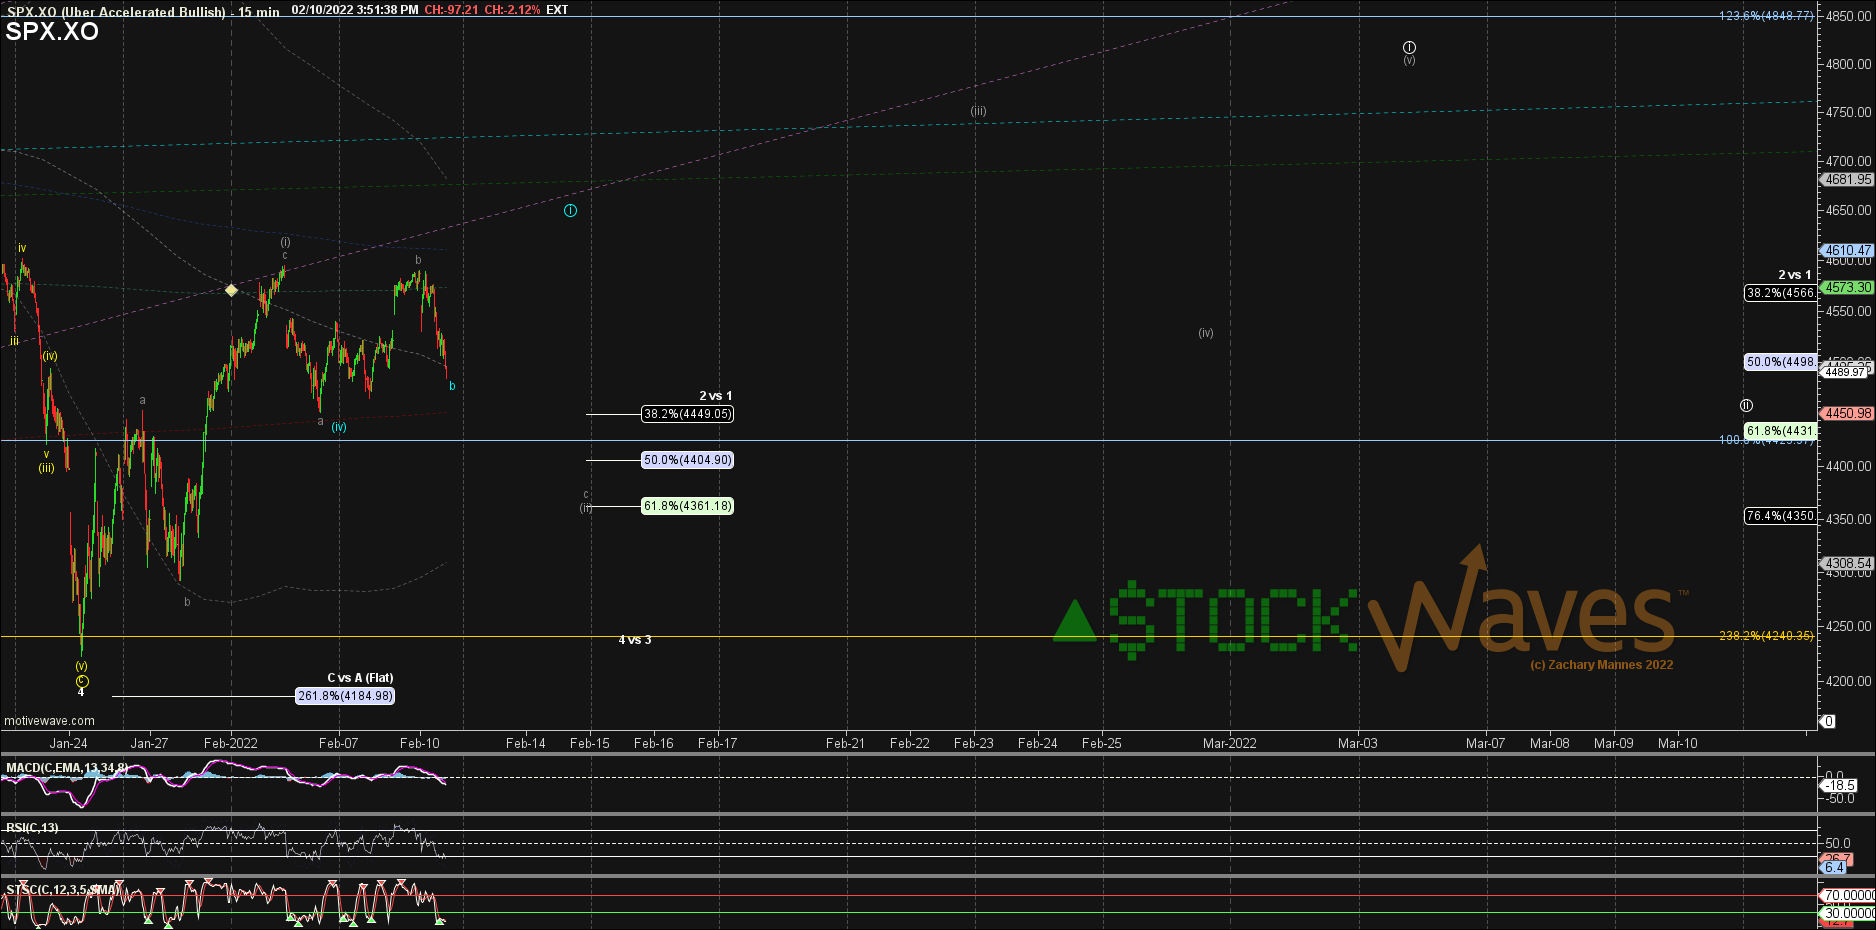Click the SPX.XO symbol title
The width and height of the screenshot is (1876, 930).
click(52, 31)
